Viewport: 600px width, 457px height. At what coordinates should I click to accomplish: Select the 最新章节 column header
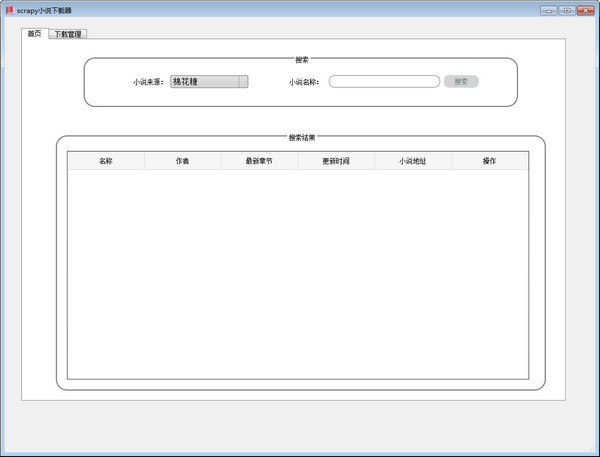tap(259, 161)
